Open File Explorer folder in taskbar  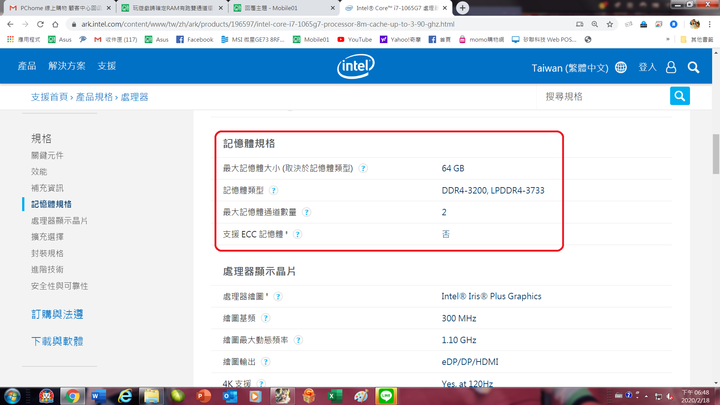(151, 396)
